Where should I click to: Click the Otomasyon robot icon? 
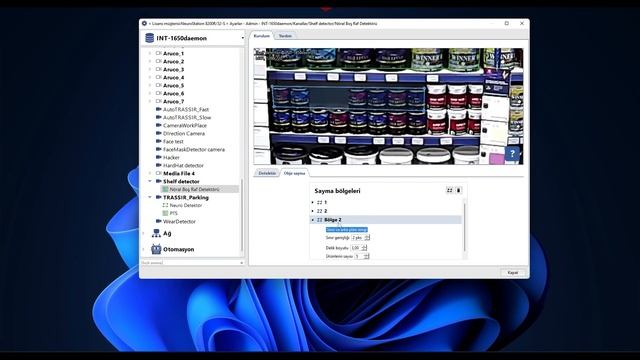[x=156, y=249]
